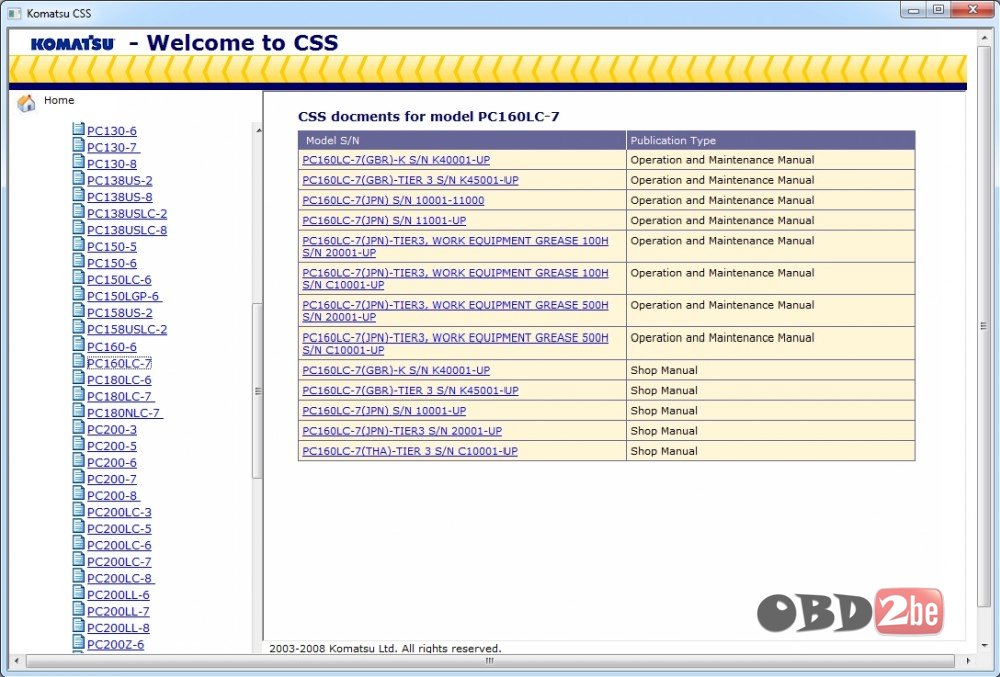
Task: Click document icon beside PC160LC-7
Action: [x=78, y=361]
